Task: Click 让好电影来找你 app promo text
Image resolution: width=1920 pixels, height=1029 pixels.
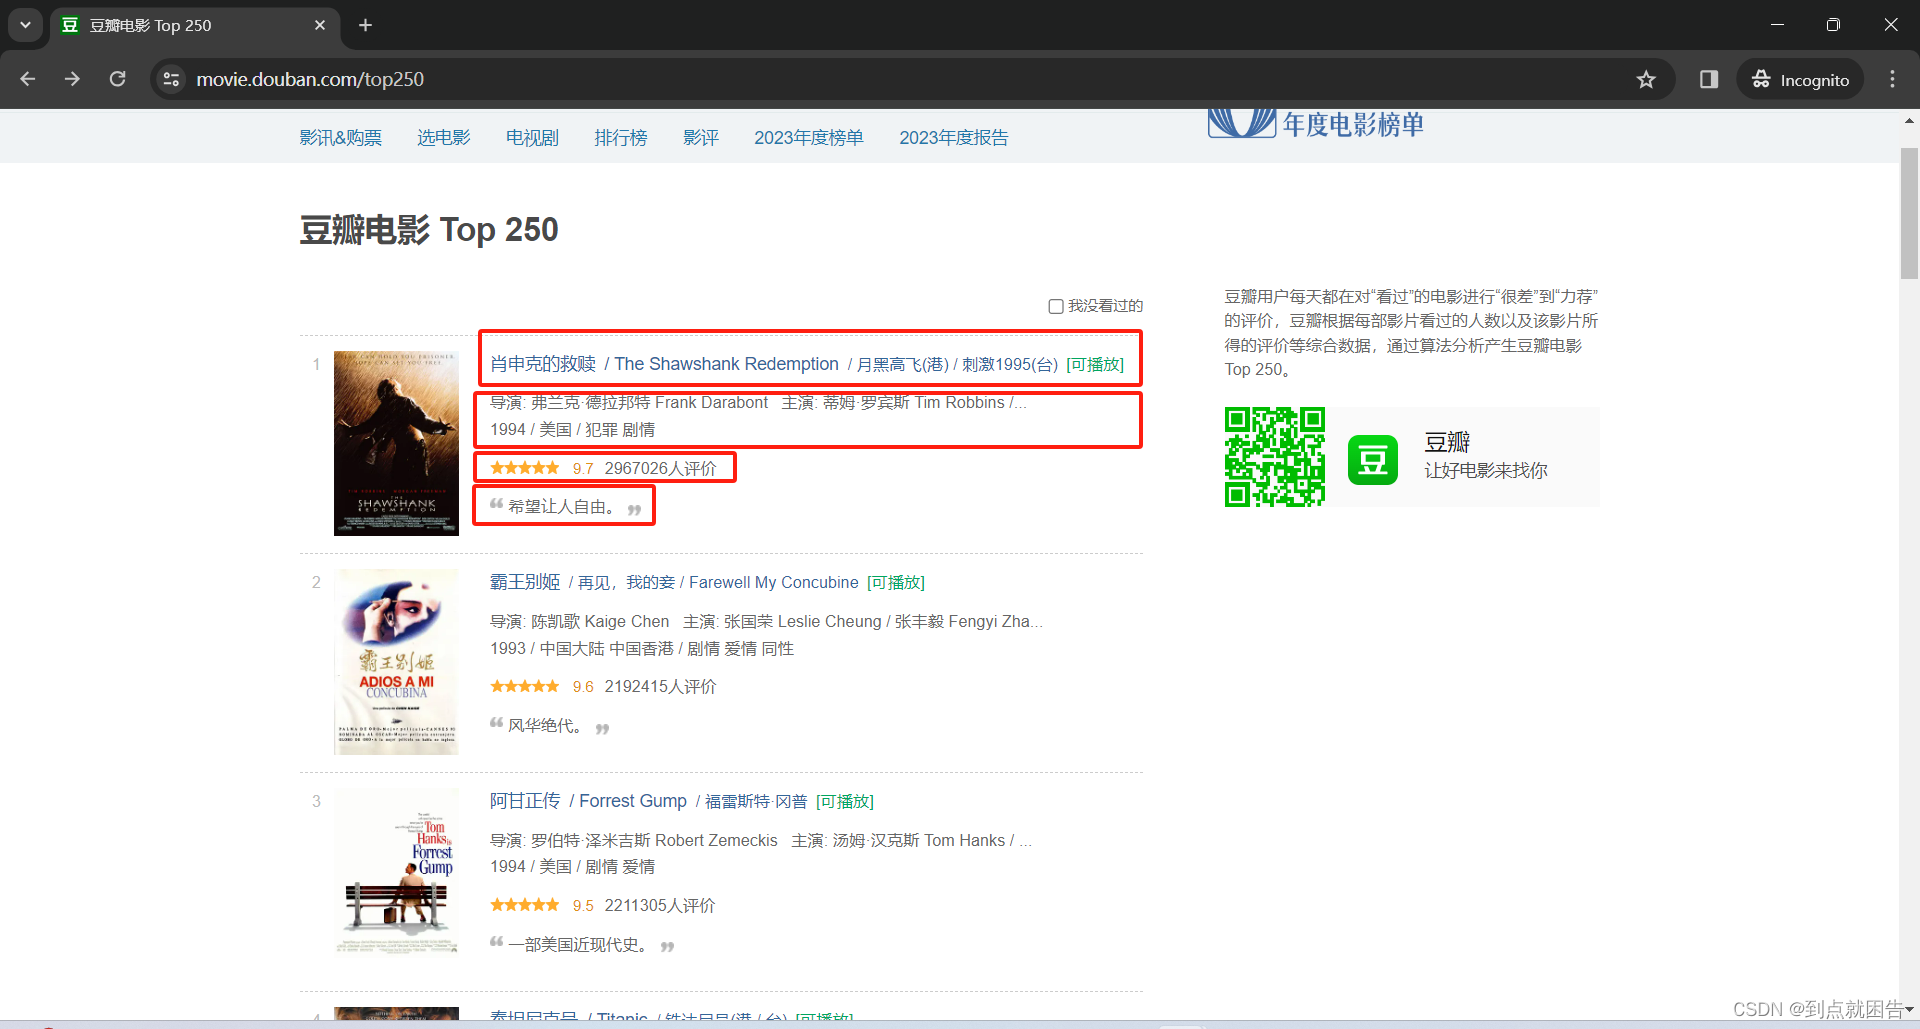Action: click(x=1486, y=471)
